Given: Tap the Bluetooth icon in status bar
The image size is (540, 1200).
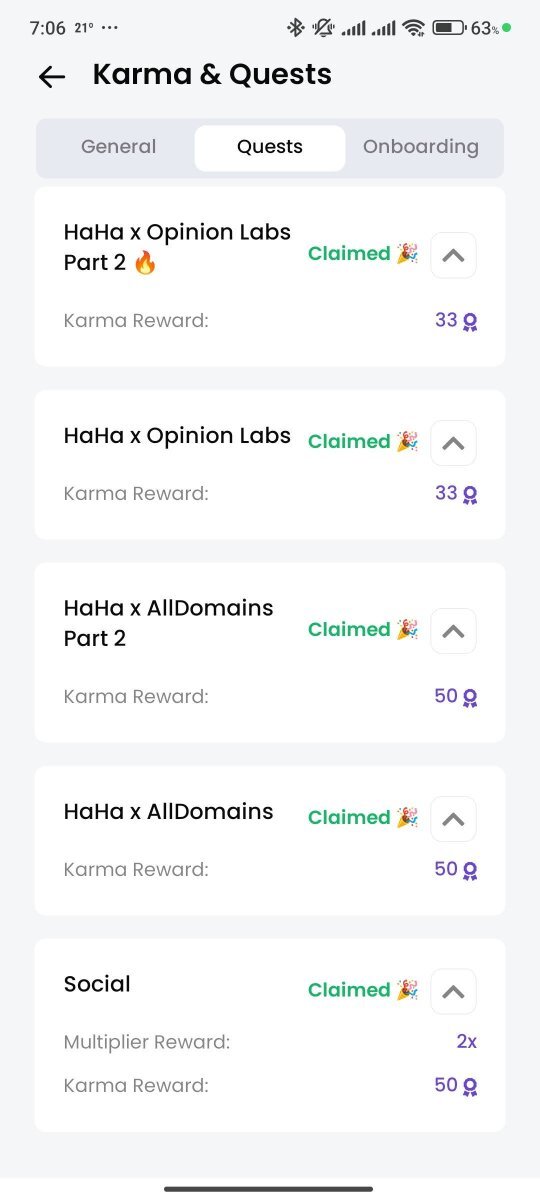Looking at the screenshot, I should (296, 28).
